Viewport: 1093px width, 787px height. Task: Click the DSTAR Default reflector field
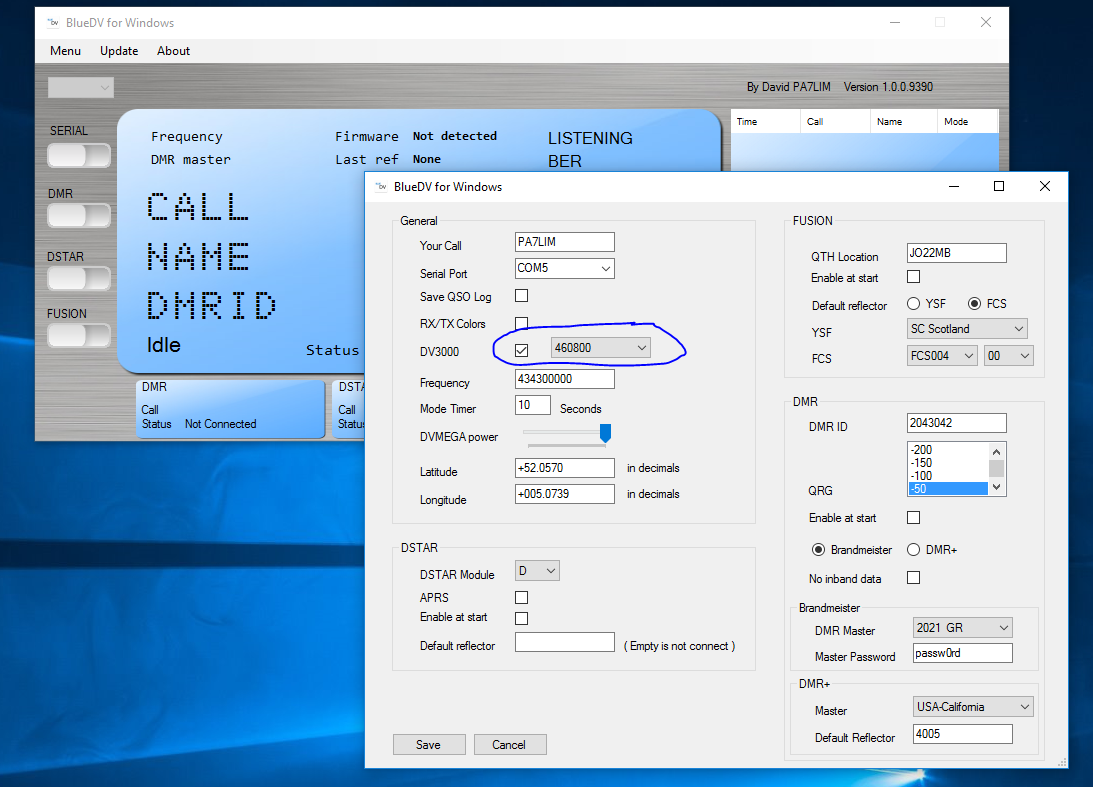tap(565, 642)
